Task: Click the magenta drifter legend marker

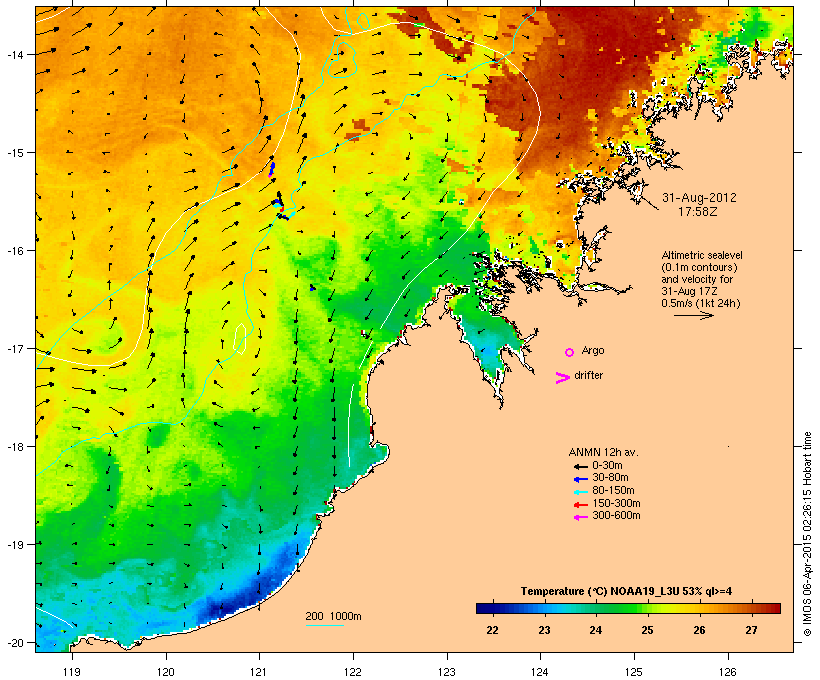Action: (562, 378)
